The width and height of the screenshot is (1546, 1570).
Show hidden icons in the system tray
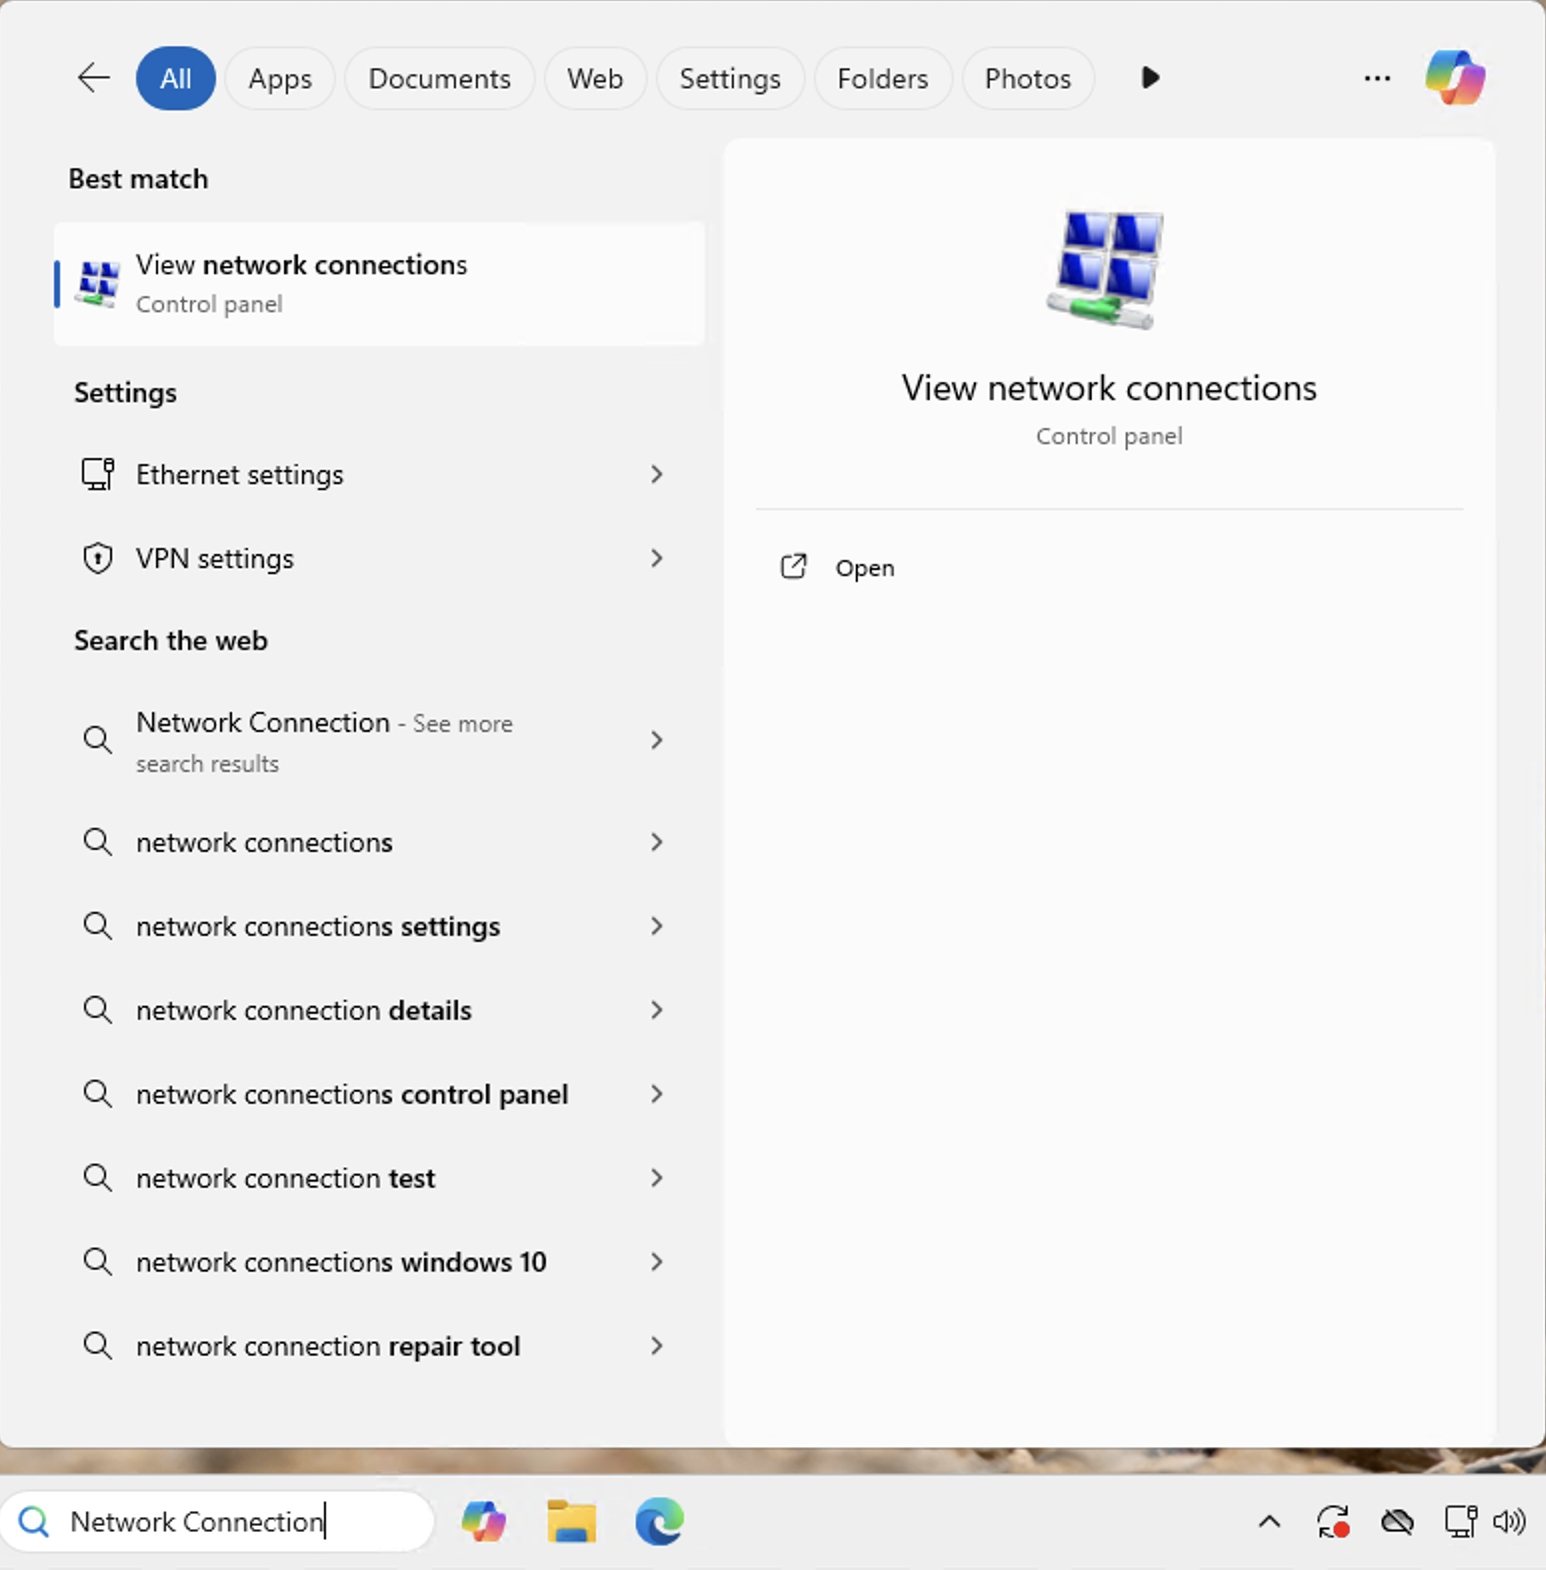(x=1269, y=1521)
